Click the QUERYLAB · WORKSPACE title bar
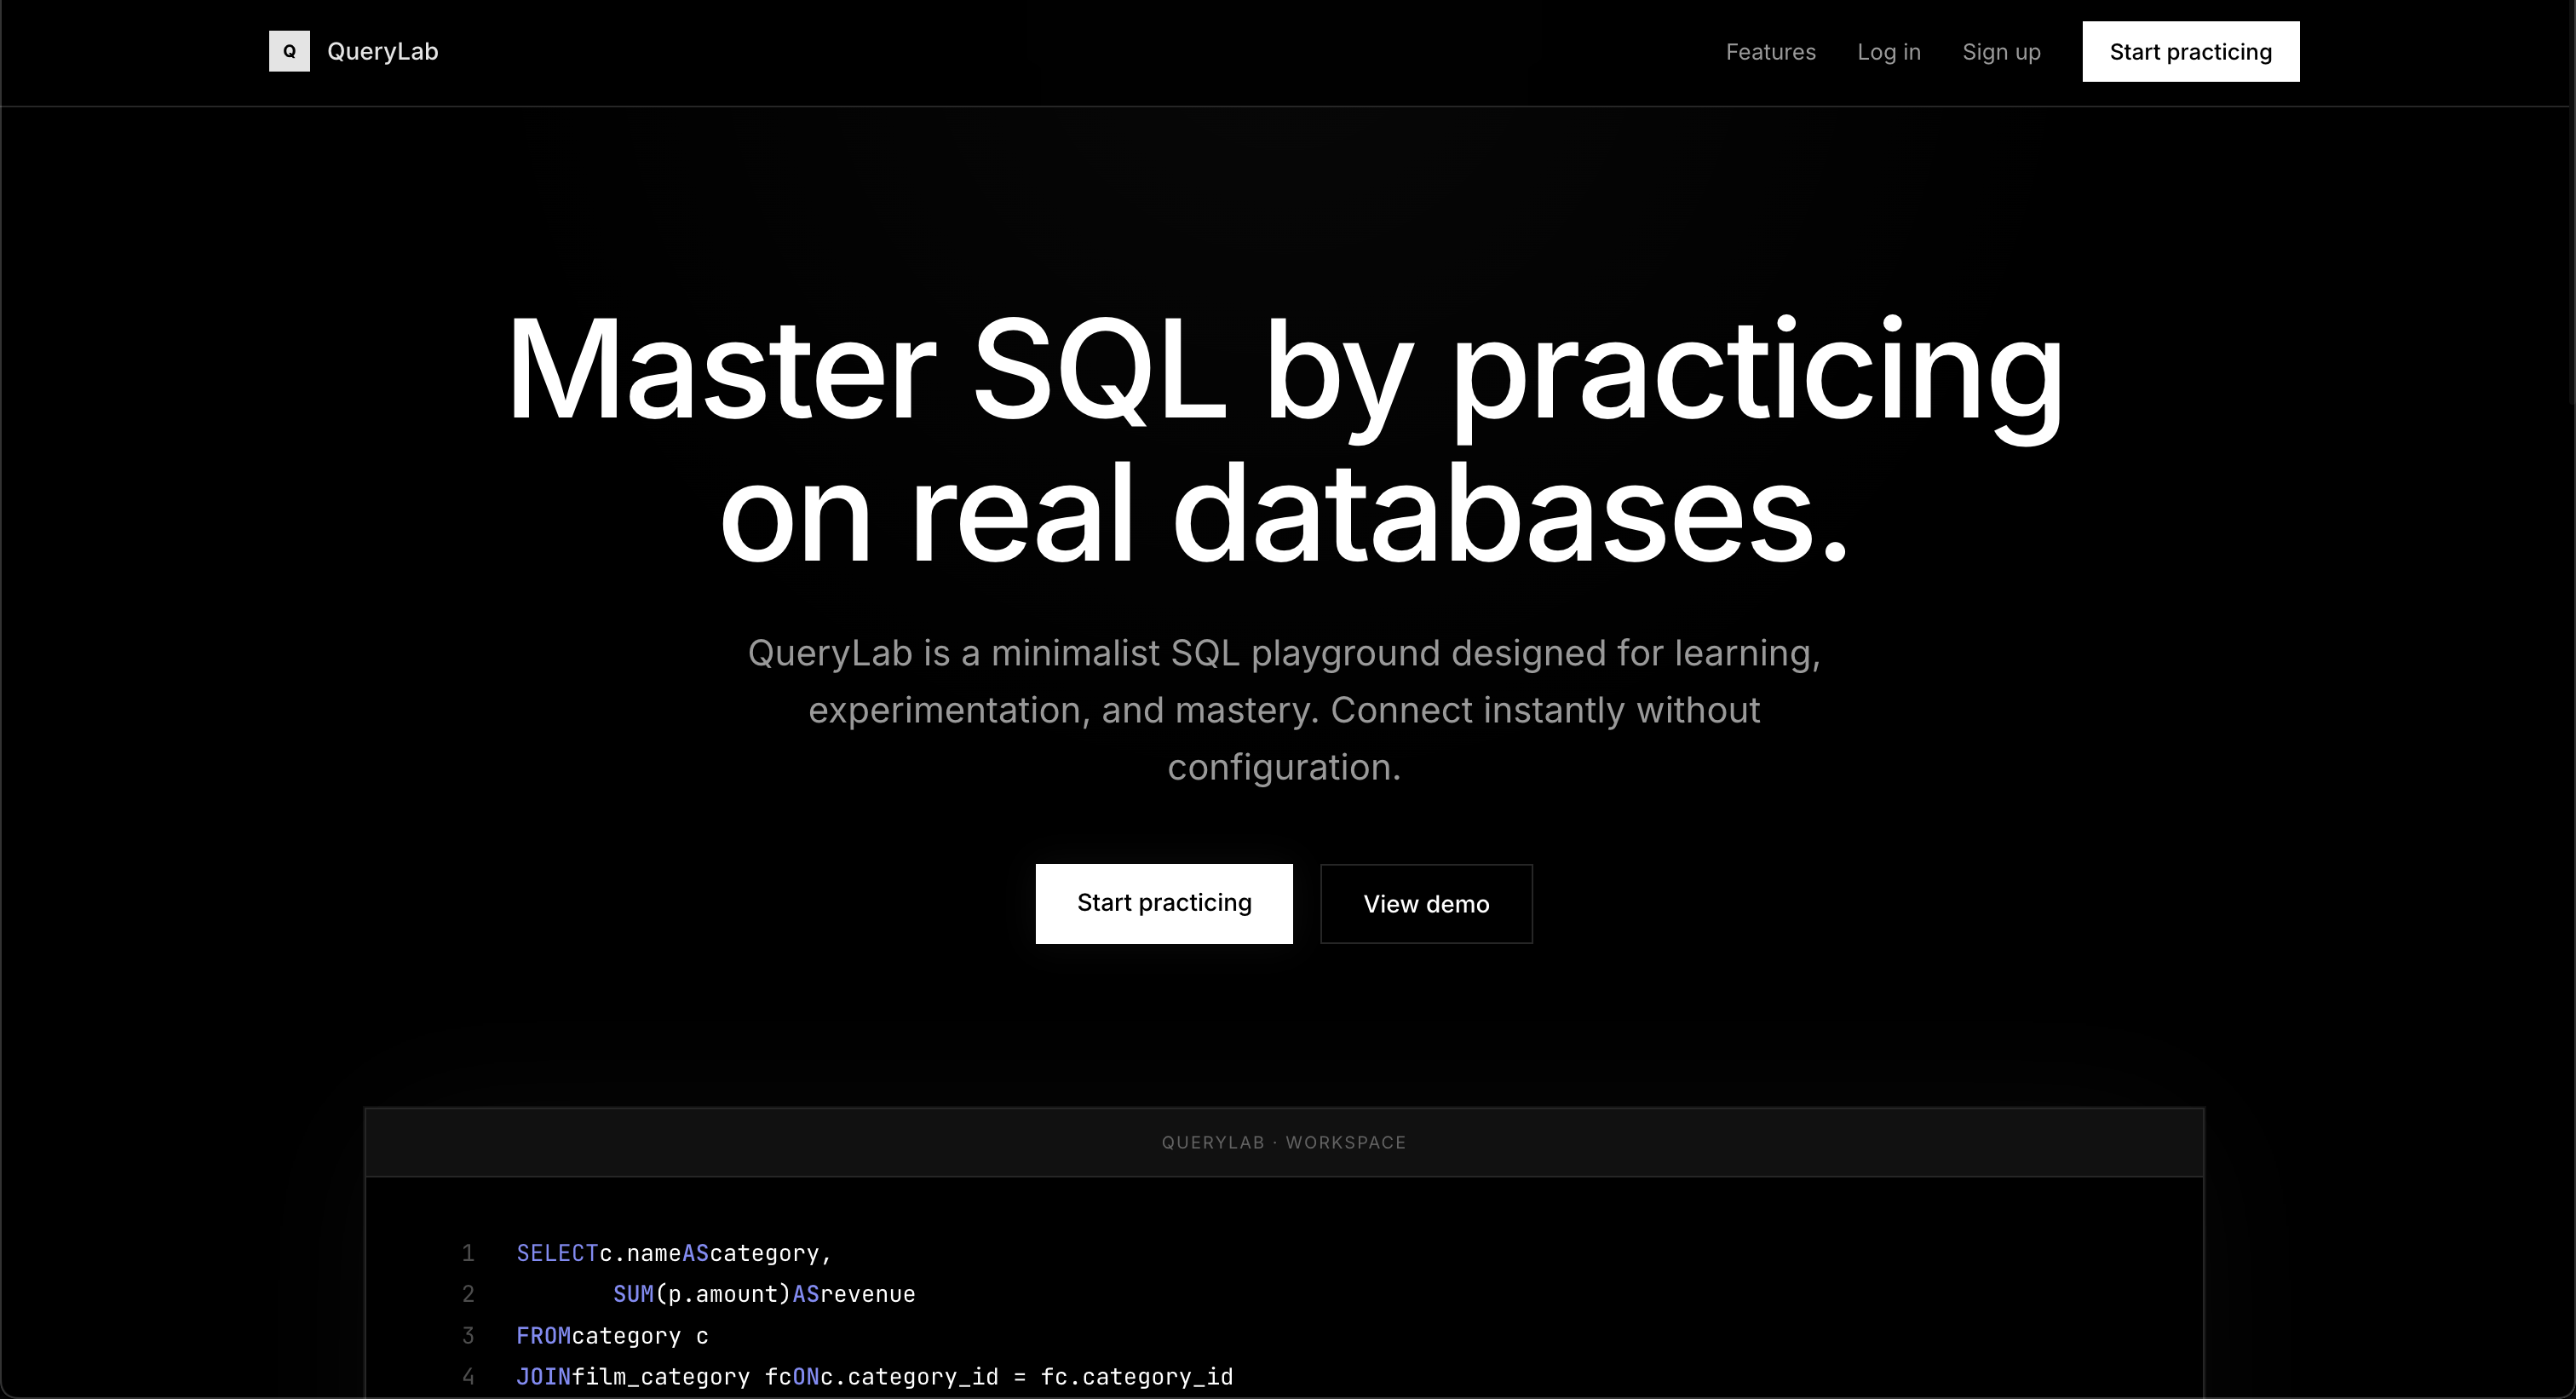Viewport: 2576px width, 1399px height. (1284, 1142)
